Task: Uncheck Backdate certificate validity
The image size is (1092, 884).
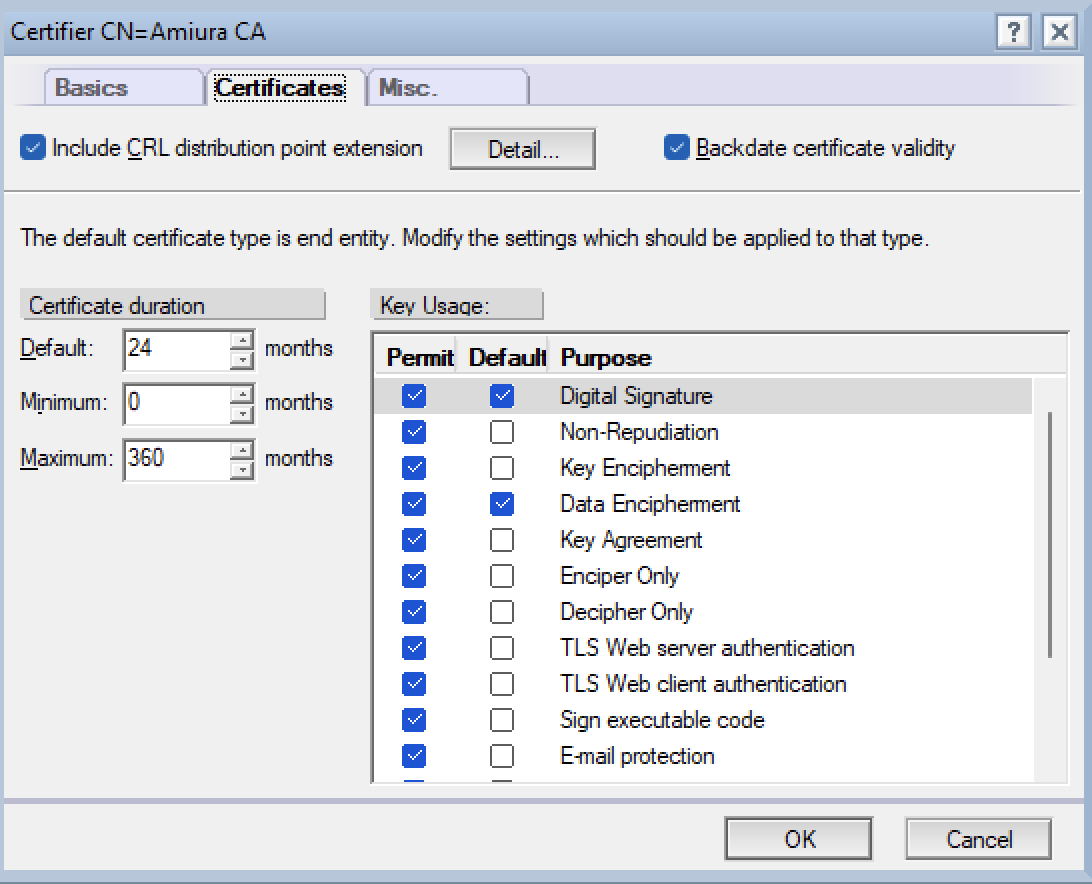Action: [676, 148]
